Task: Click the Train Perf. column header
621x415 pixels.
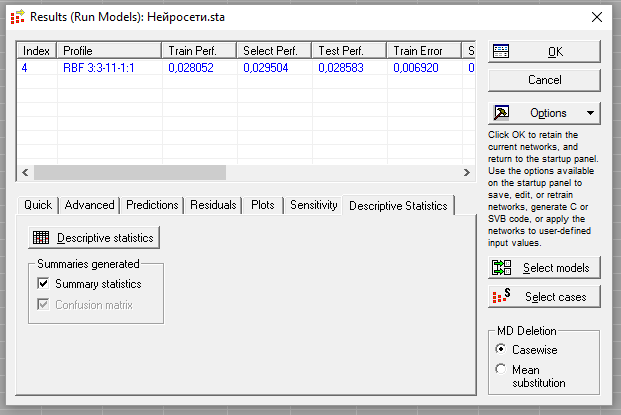Action: coord(198,50)
